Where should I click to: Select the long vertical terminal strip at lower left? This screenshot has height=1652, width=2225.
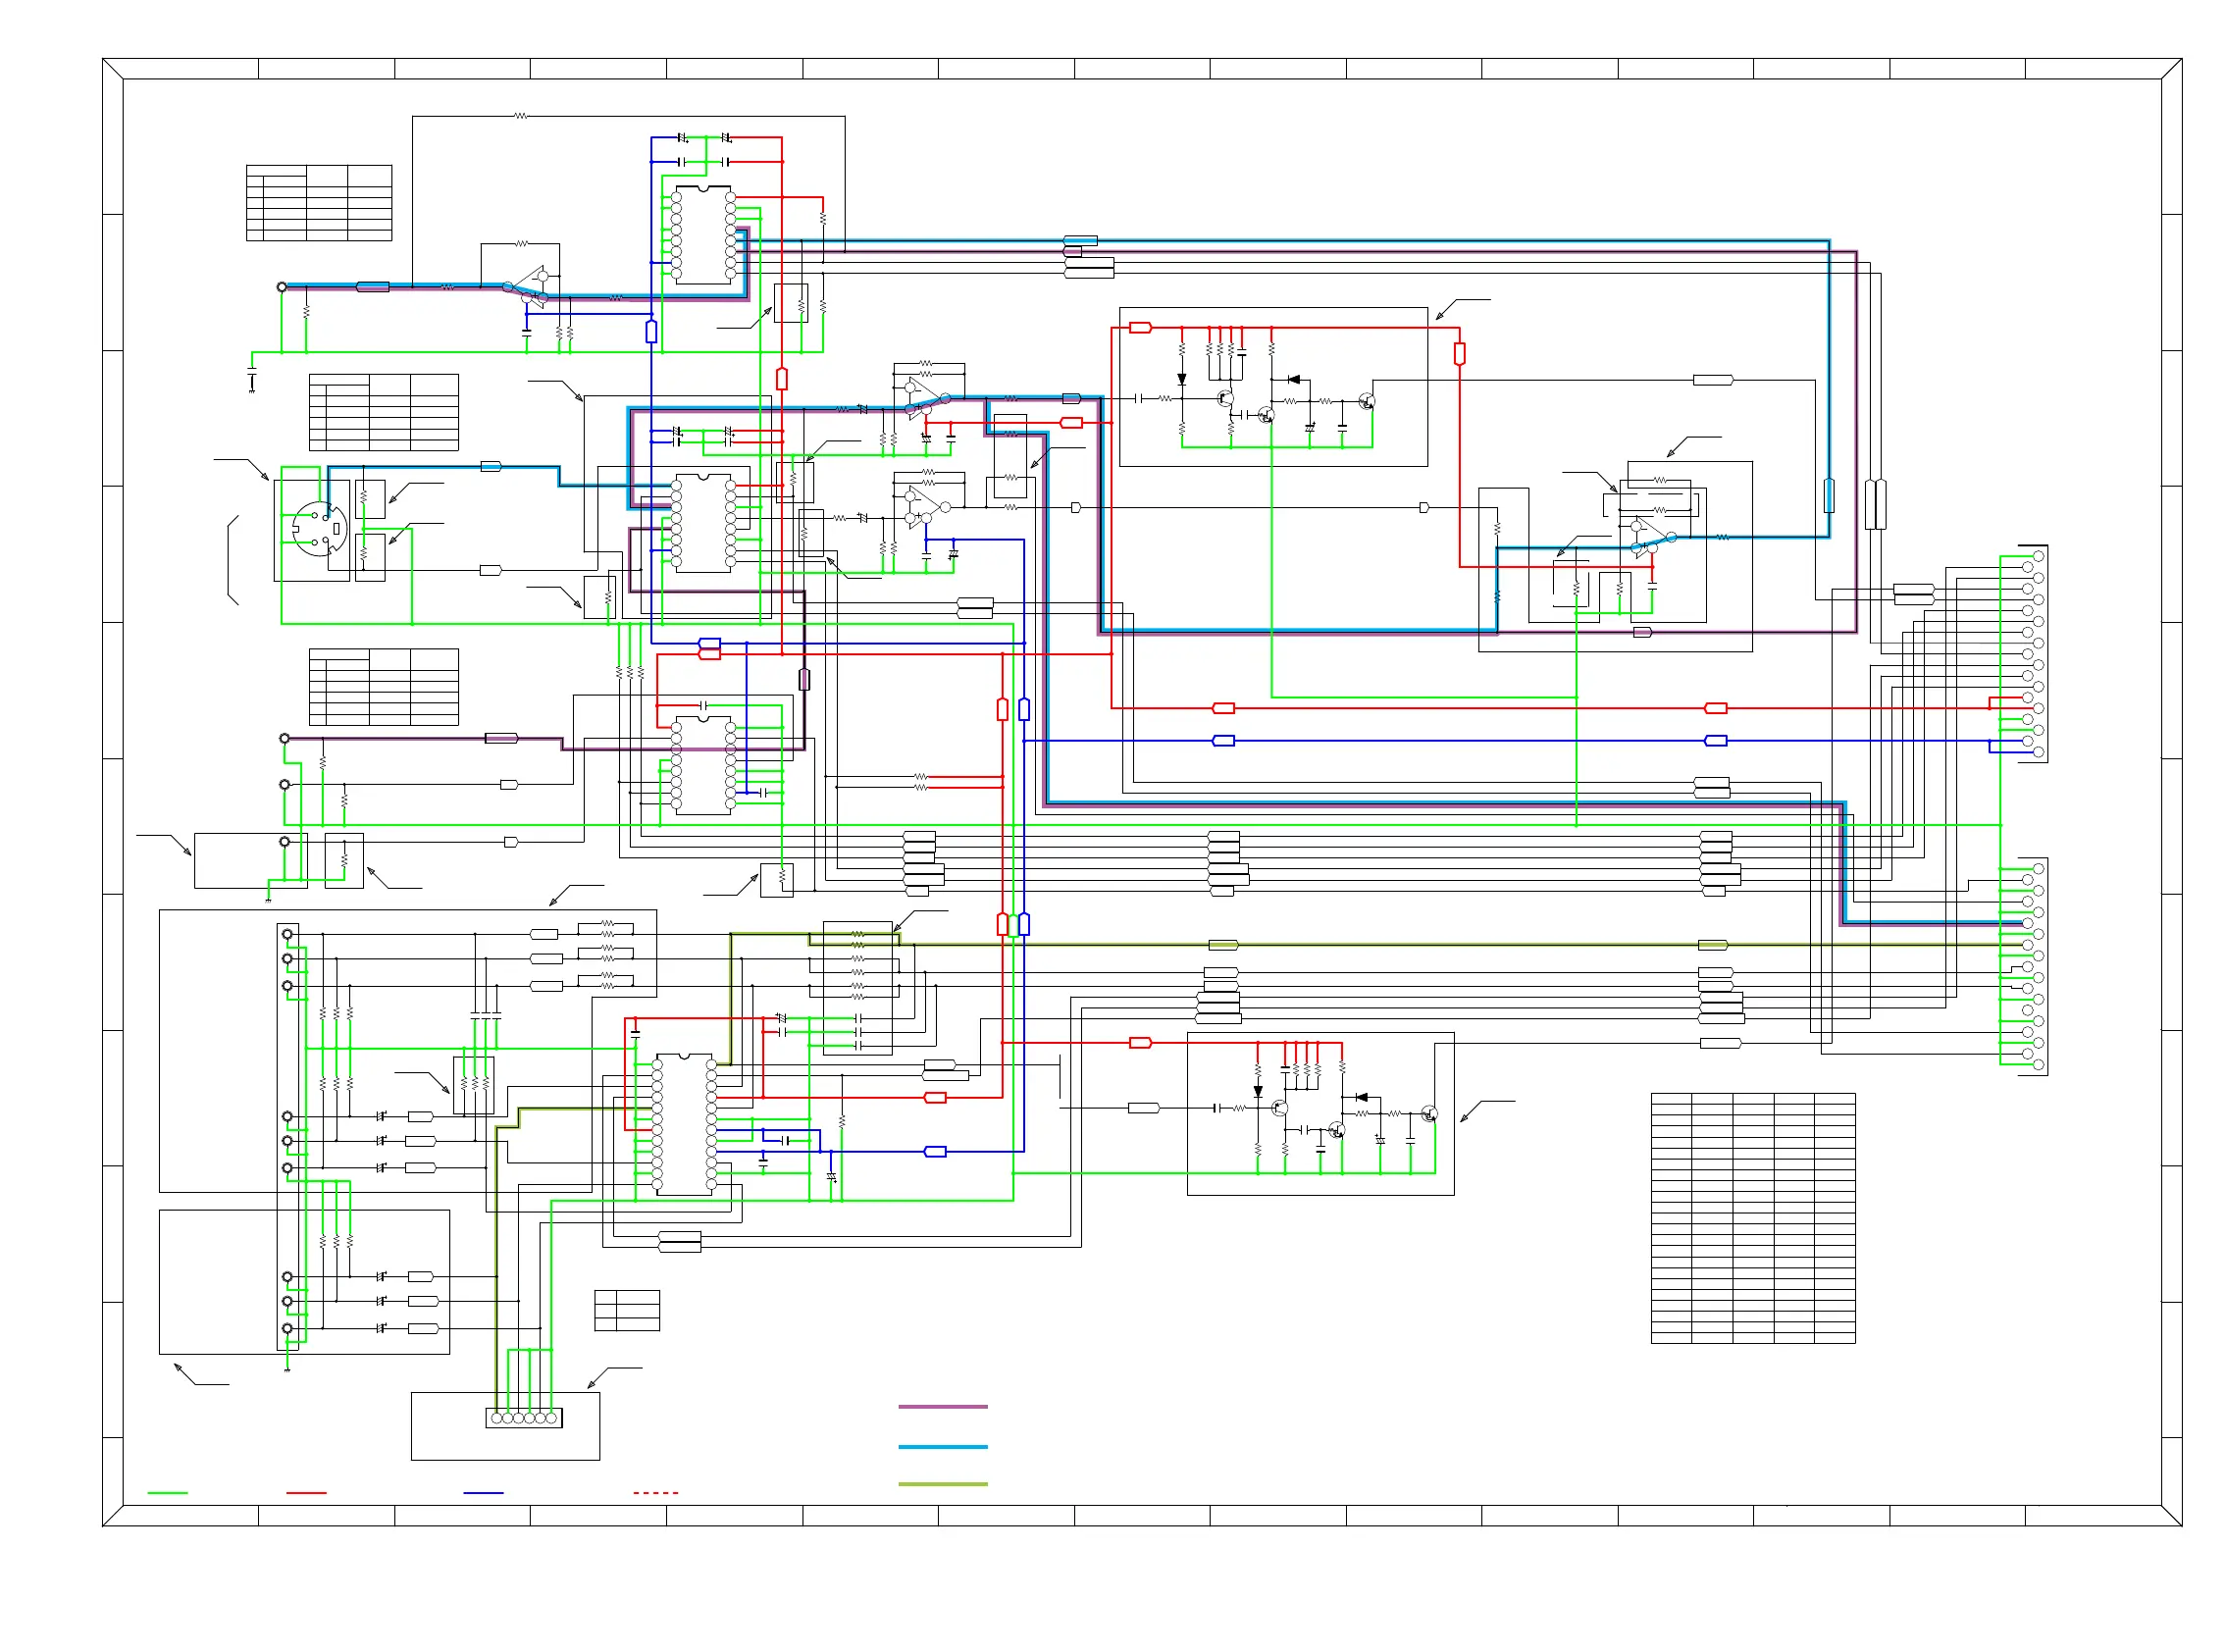coord(288,1137)
